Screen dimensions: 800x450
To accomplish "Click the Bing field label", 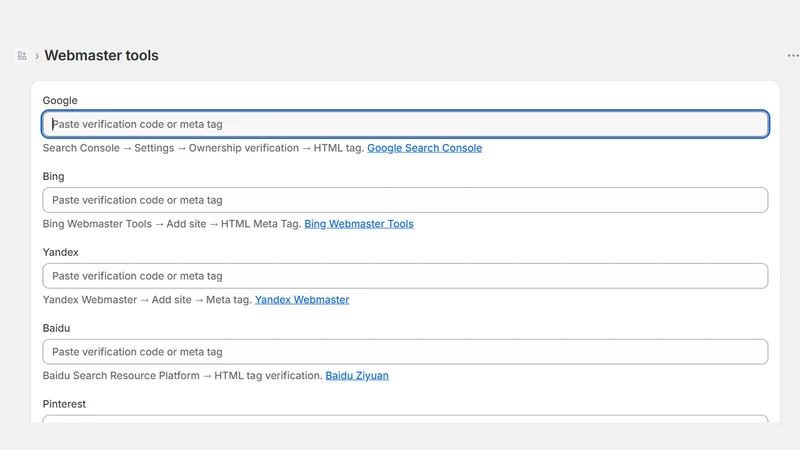I will tap(54, 177).
